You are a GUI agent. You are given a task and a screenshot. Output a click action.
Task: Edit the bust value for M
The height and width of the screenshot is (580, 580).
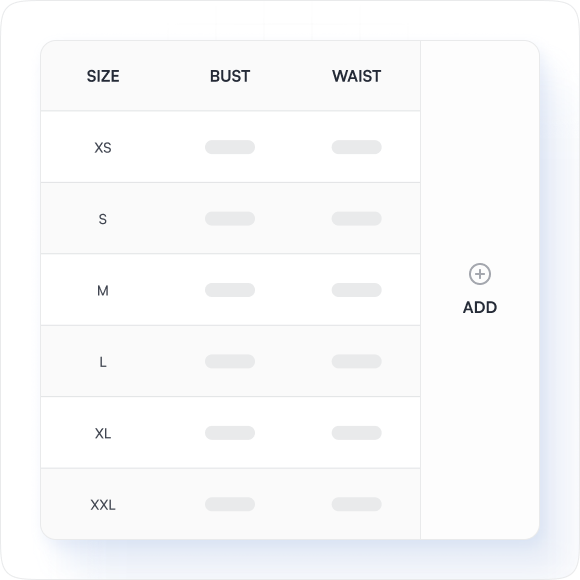230,290
